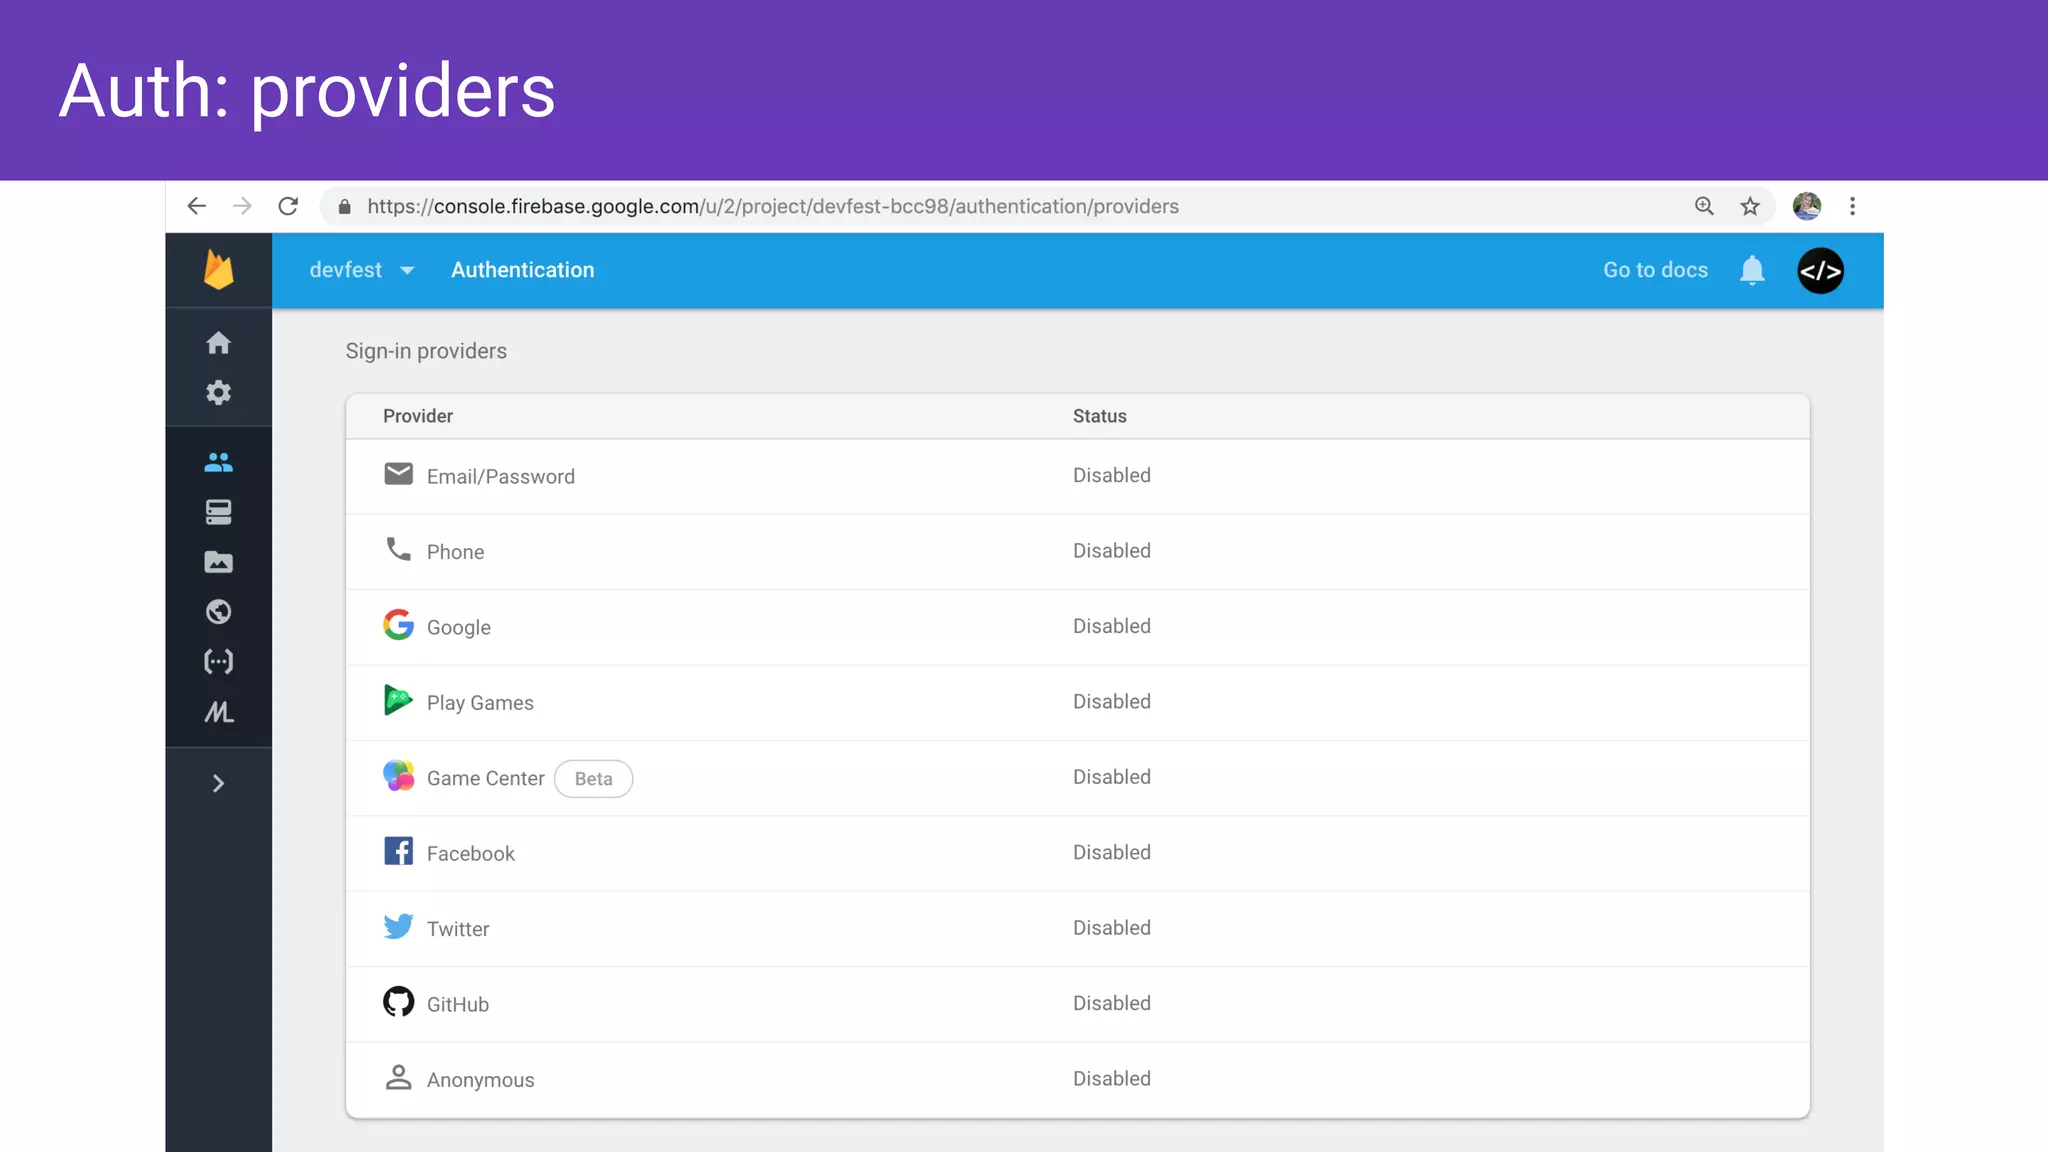Click the Beta badge next to Game Center

pos(593,779)
